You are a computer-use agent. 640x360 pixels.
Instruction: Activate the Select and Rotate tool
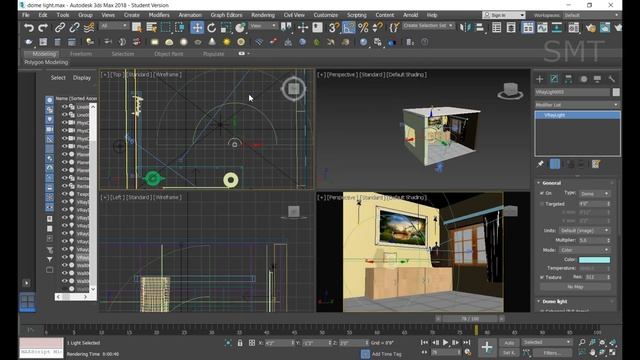[211, 27]
